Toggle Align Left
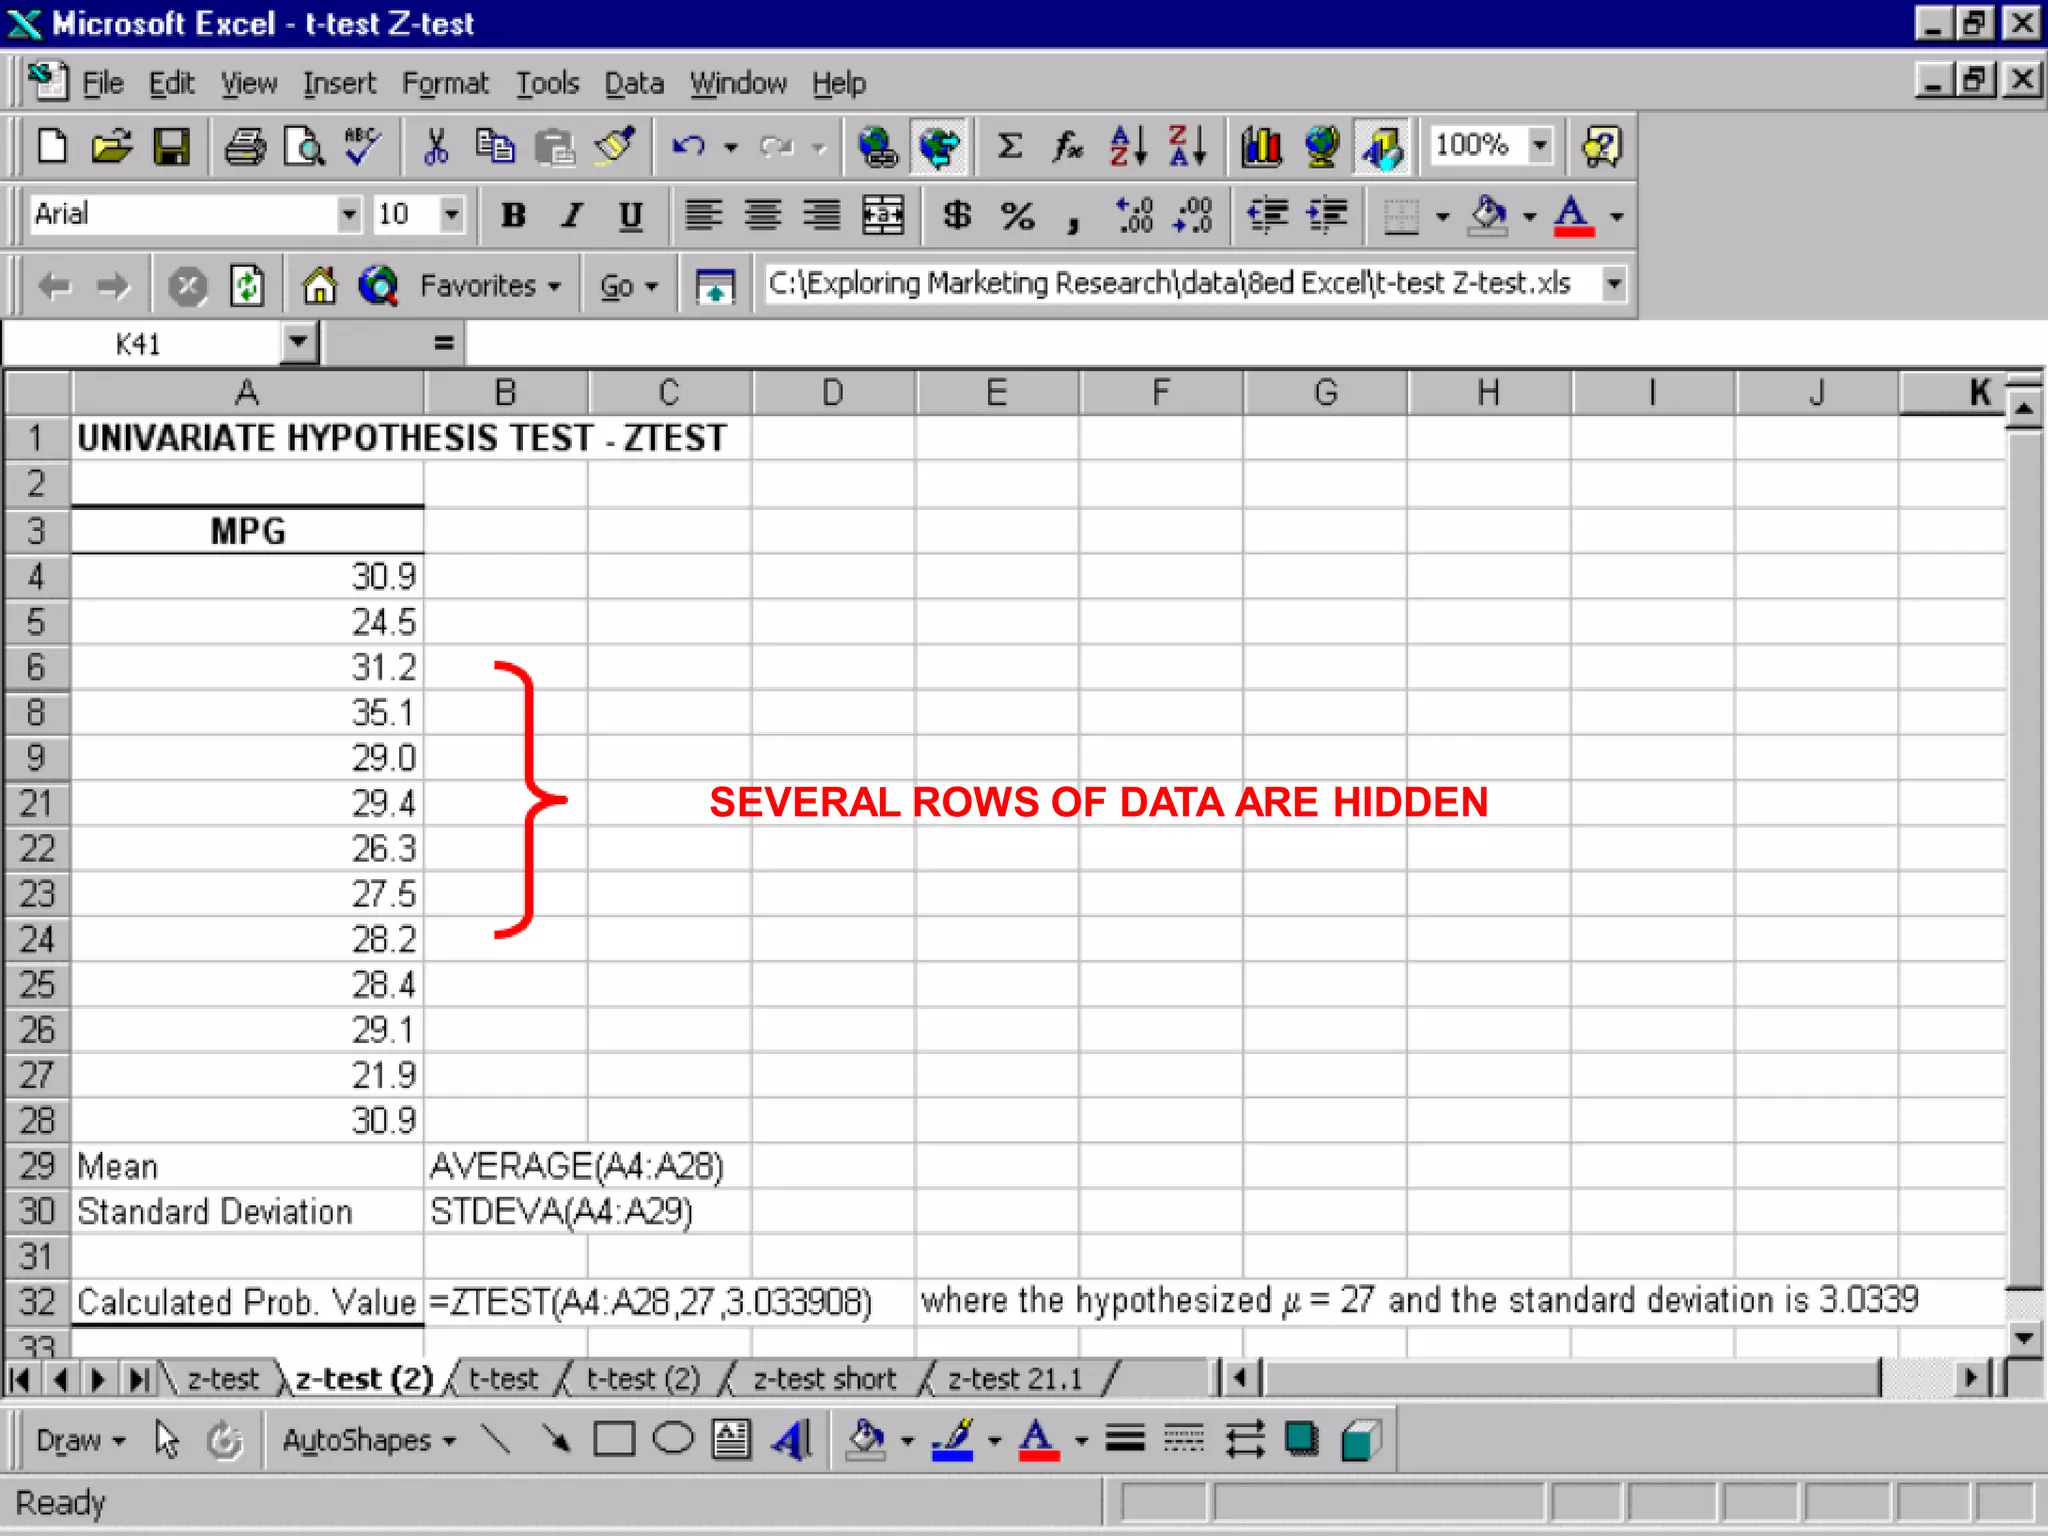The height and width of the screenshot is (1536, 2048). [704, 215]
